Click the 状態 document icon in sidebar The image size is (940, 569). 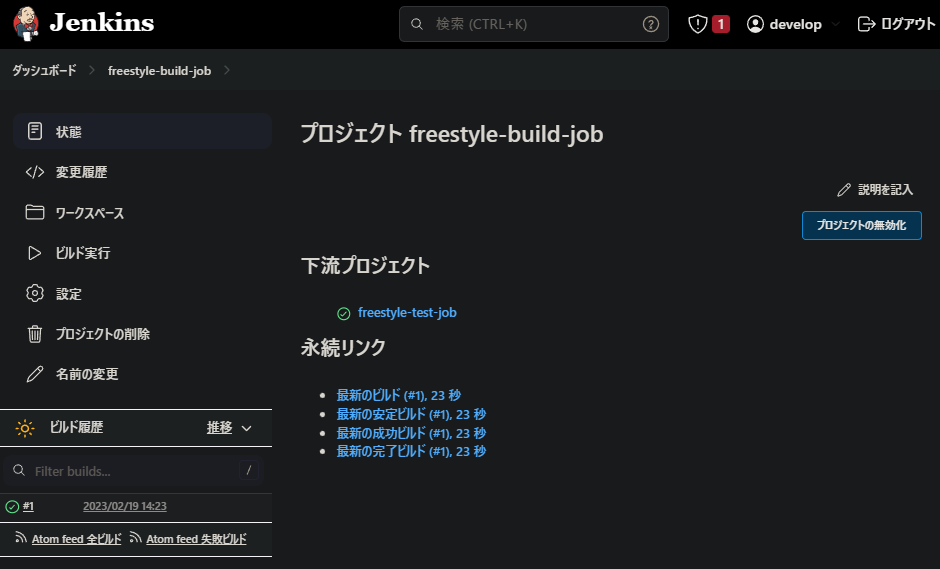pyautogui.click(x=35, y=131)
